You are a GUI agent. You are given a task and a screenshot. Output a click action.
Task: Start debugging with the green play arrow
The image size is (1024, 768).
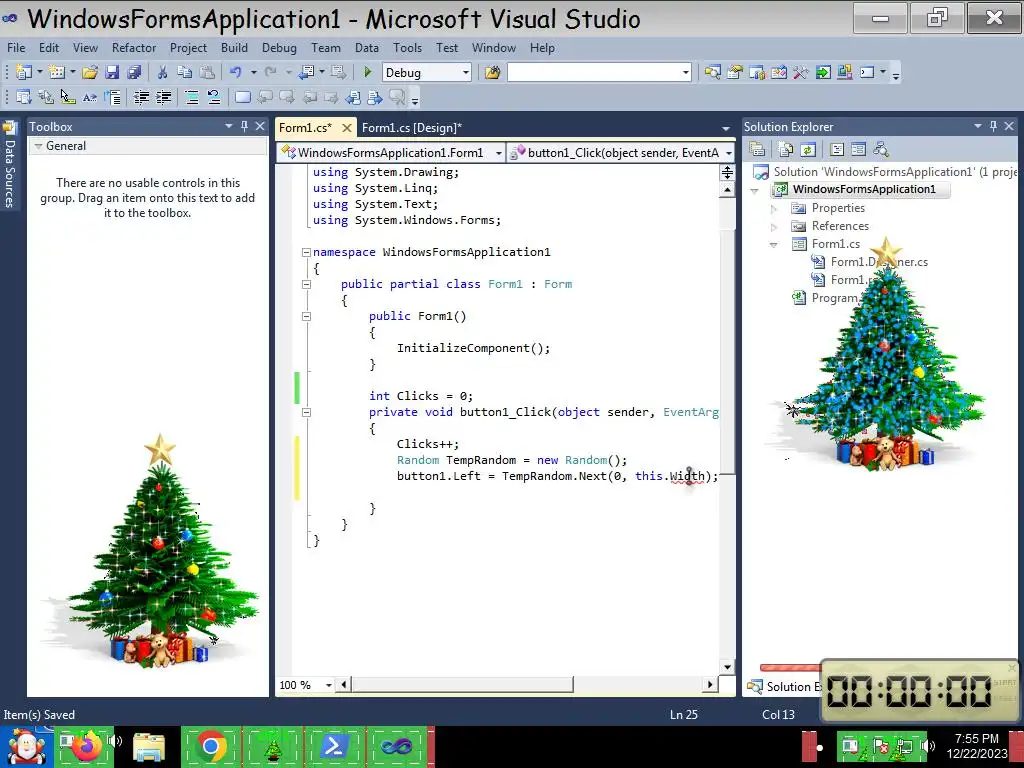pos(368,72)
